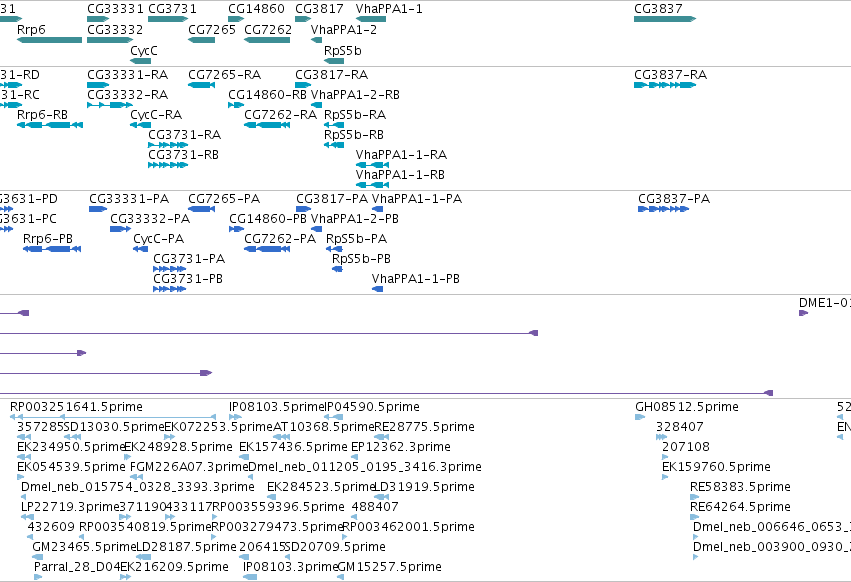Screen dimensions: 851x582
Task: Select transcript CG33331-RA
Action: tap(98, 85)
